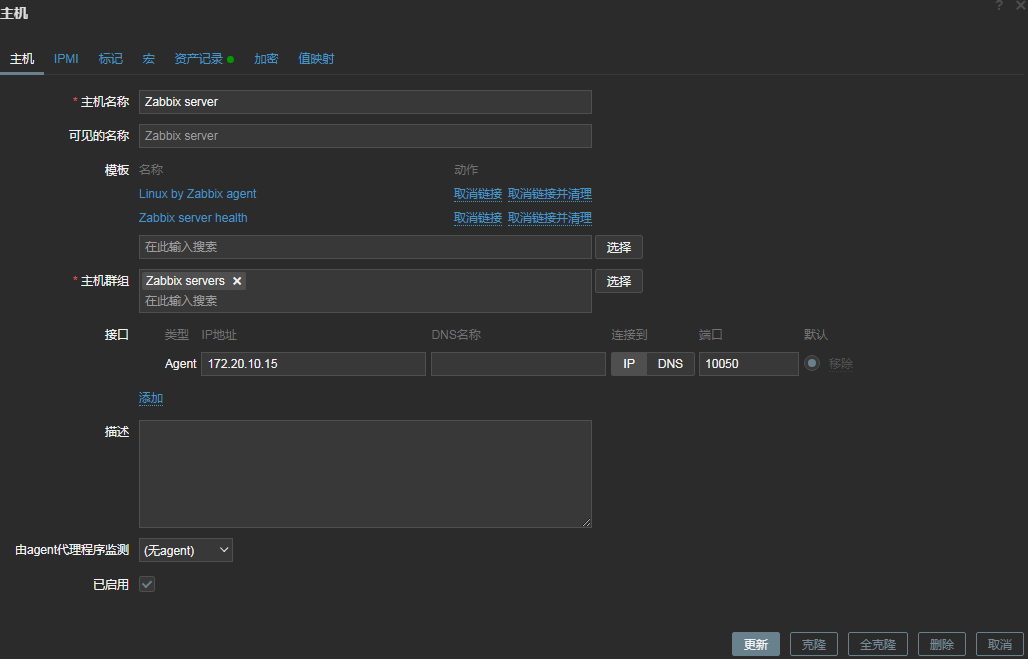Open the help question mark icon
This screenshot has height=659, width=1028.
click(x=999, y=5)
